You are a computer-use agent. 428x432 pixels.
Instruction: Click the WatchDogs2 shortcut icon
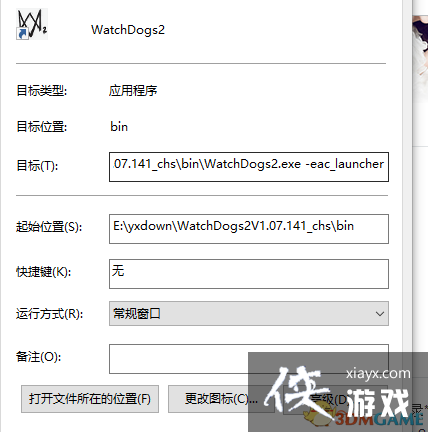(32, 24)
